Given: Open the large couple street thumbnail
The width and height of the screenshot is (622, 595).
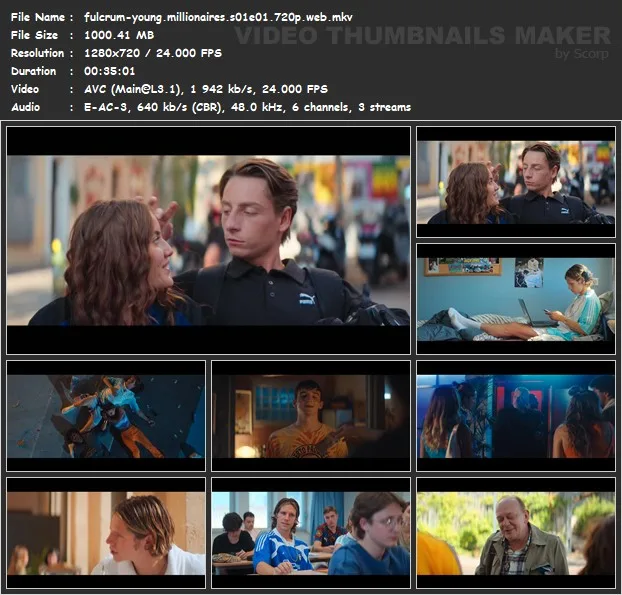Looking at the screenshot, I should click(x=209, y=240).
